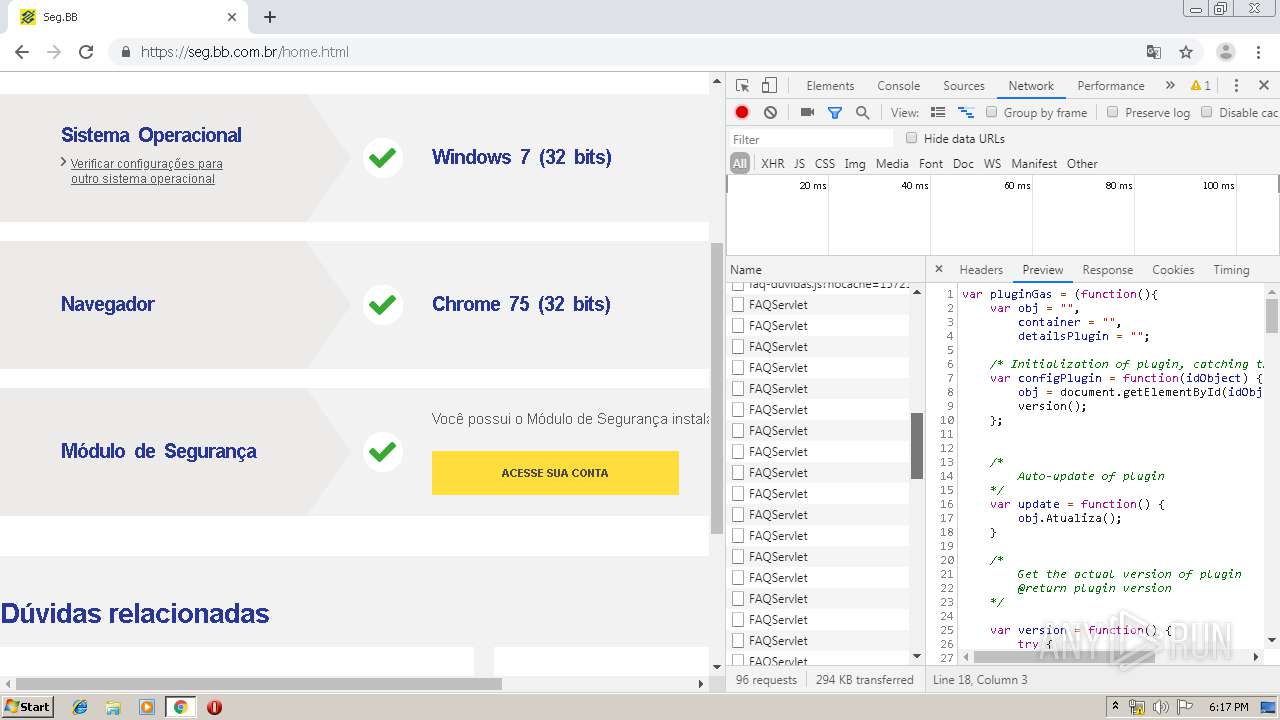Tick checkbox of second FAQServlet request

(738, 326)
